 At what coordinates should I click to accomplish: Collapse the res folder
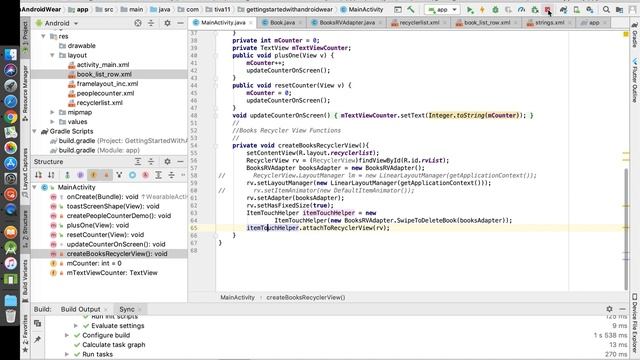tap(43, 36)
